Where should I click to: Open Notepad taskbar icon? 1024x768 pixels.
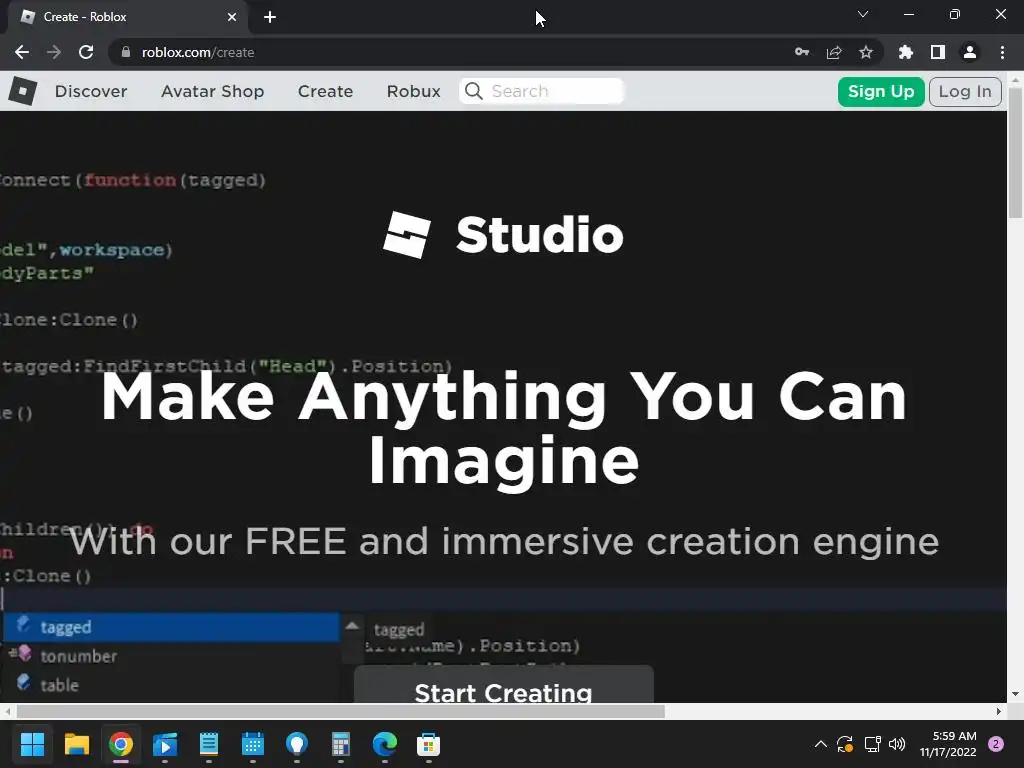tap(209, 744)
